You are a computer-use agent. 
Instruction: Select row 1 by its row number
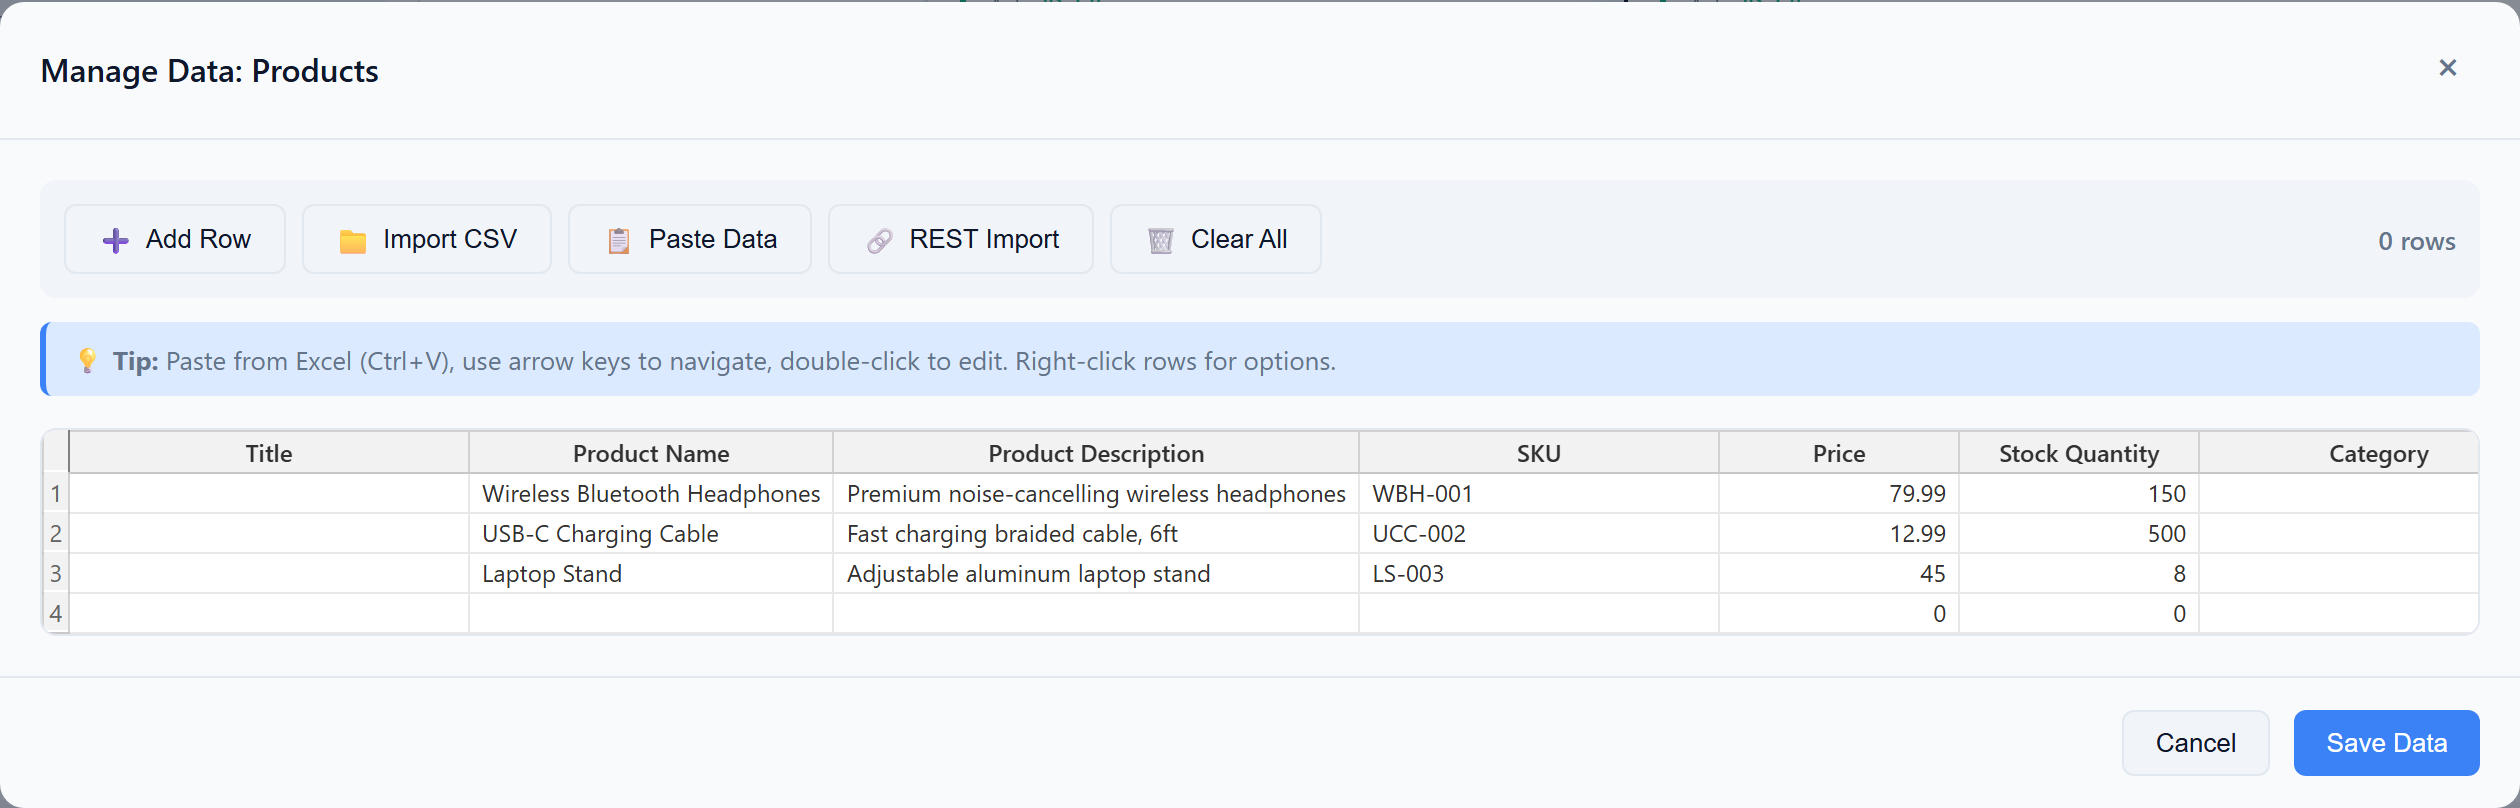click(x=56, y=494)
